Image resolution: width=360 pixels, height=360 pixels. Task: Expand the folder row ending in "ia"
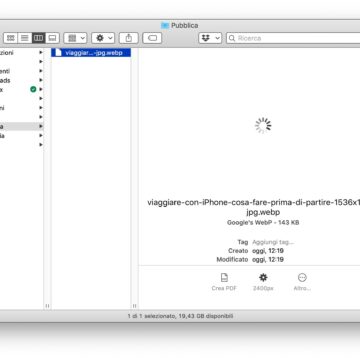tap(41, 136)
